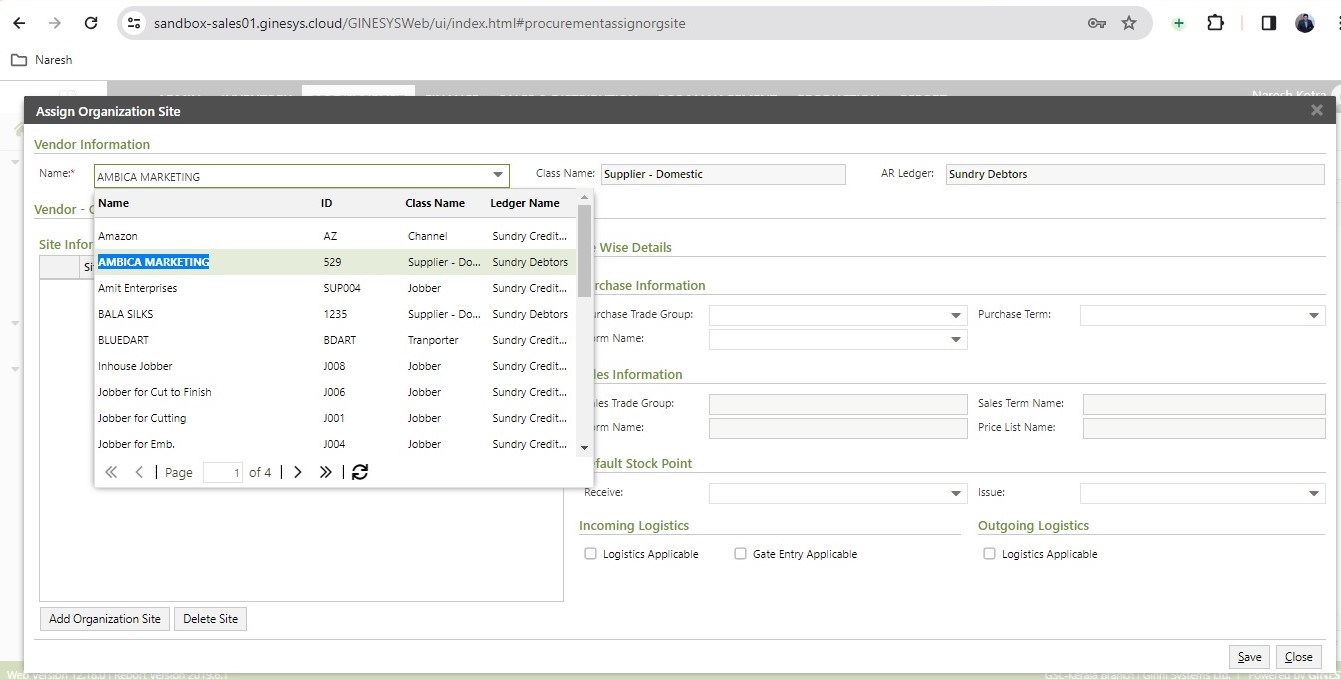Click the Delete Site button

coord(210,619)
